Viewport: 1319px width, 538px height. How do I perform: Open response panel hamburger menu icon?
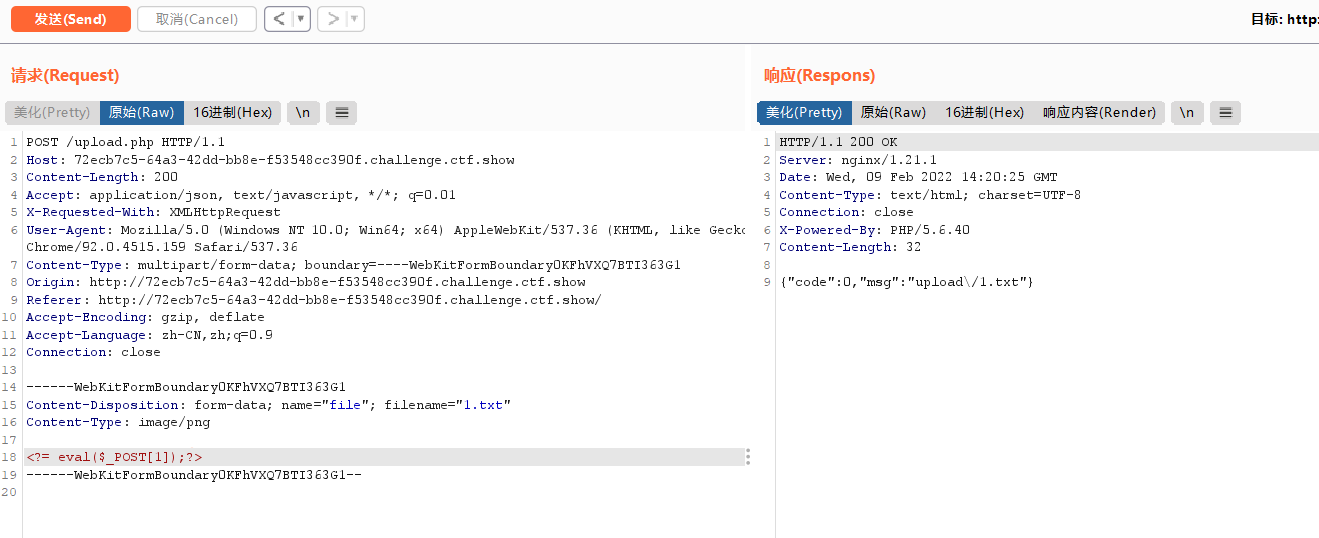tap(1225, 112)
